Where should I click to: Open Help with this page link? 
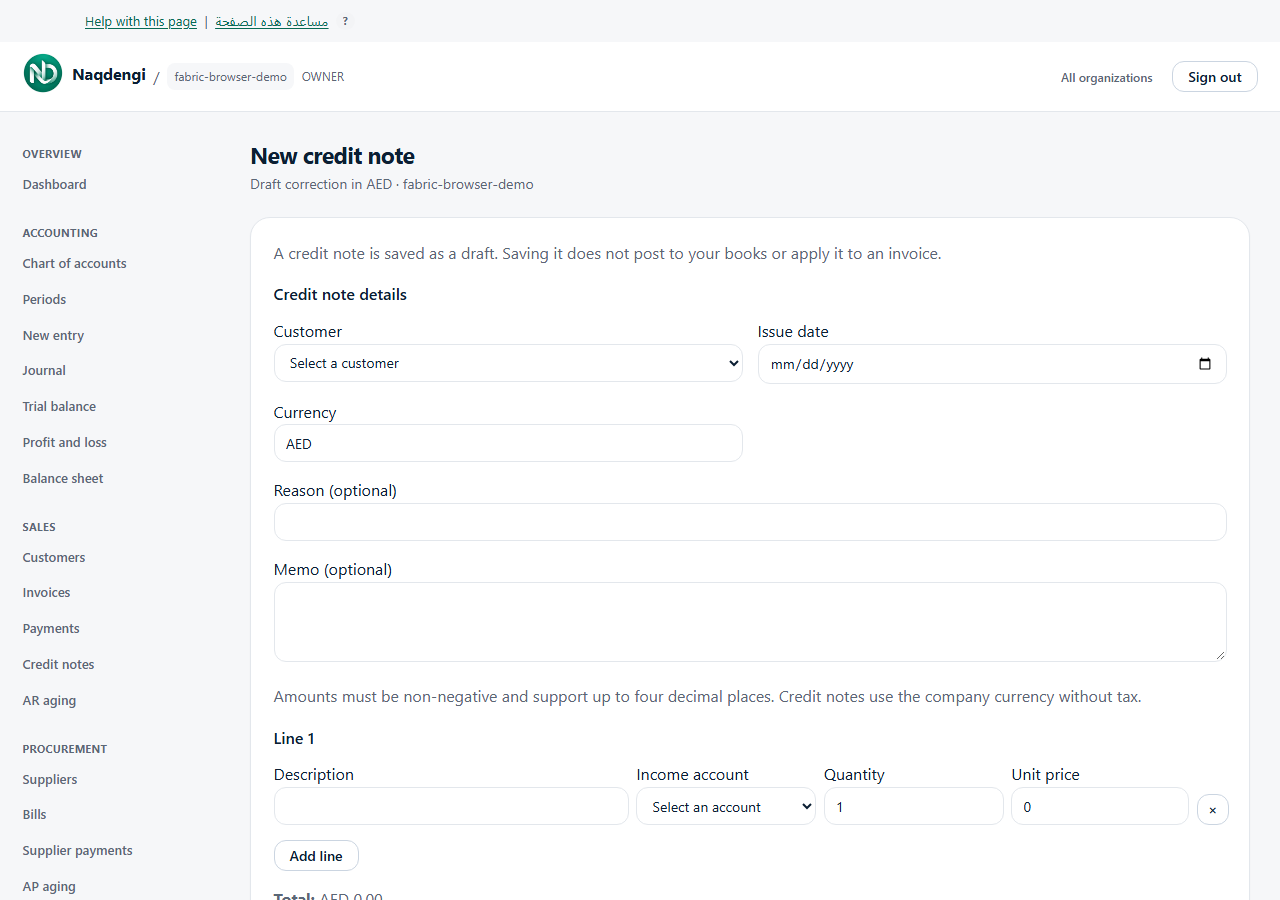pyautogui.click(x=141, y=22)
